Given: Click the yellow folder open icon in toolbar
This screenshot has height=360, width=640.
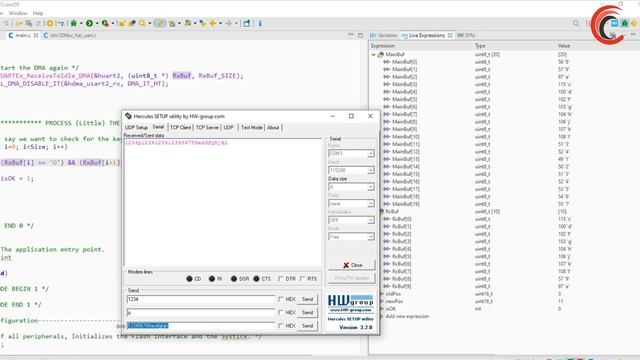Looking at the screenshot, I should (x=122, y=24).
